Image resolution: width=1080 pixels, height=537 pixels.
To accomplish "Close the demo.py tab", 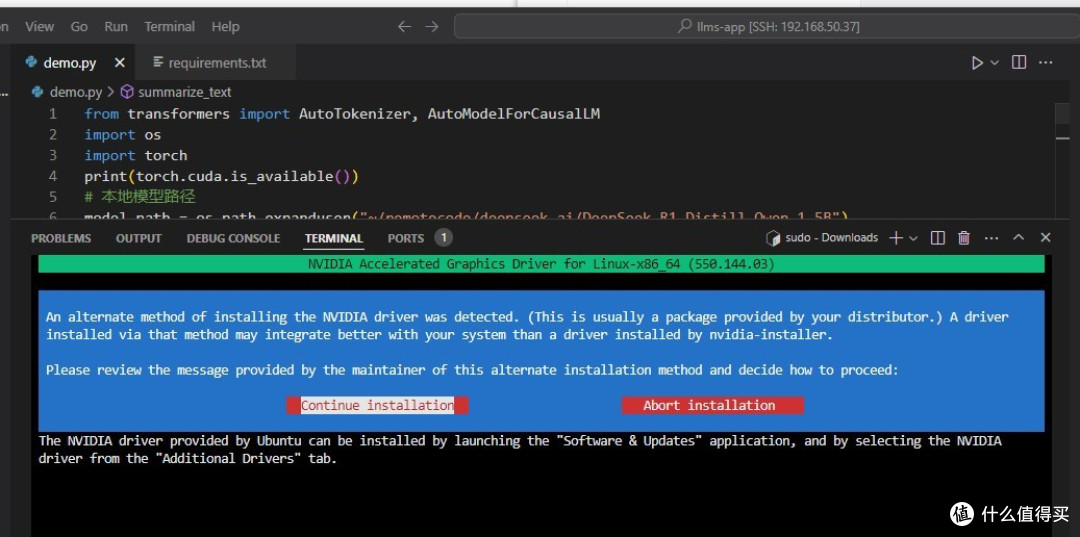I will [x=120, y=63].
